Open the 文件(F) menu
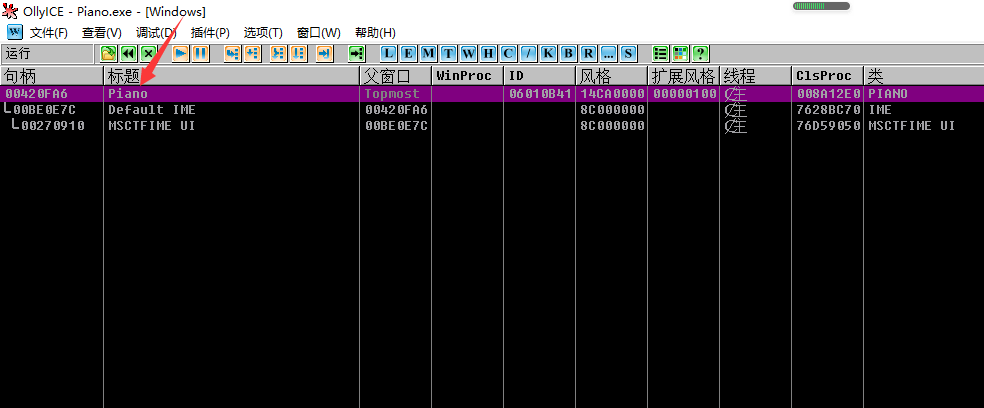 (x=49, y=33)
